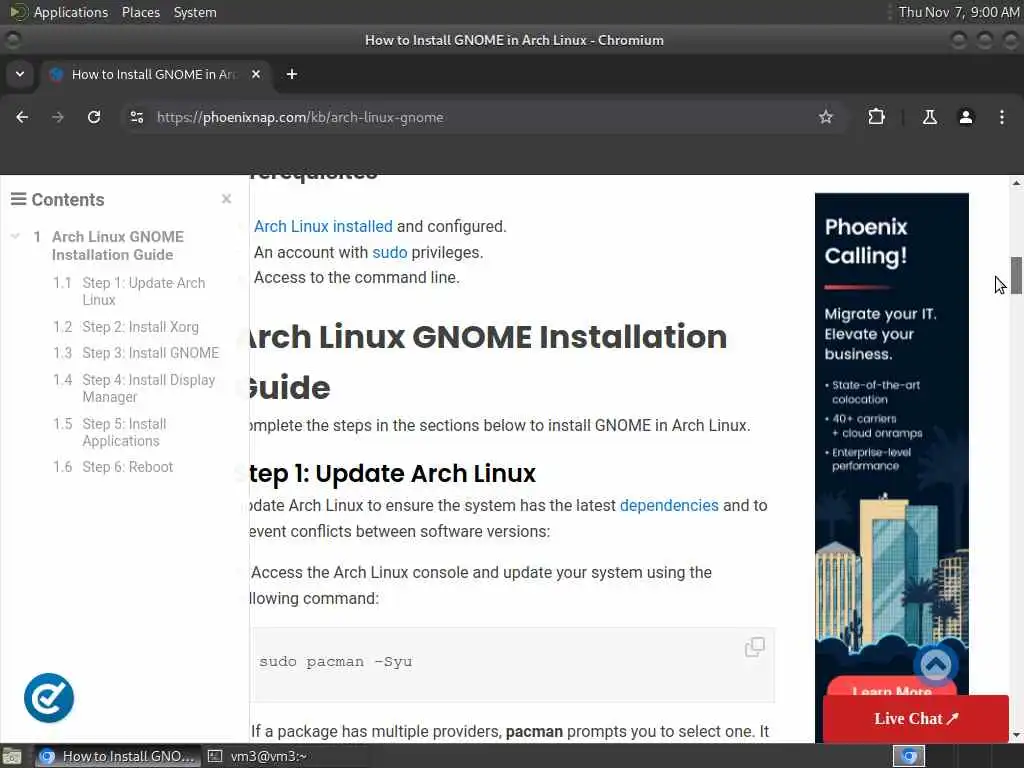Open the dependencies link
Image resolution: width=1024 pixels, height=768 pixels.
[x=669, y=505]
